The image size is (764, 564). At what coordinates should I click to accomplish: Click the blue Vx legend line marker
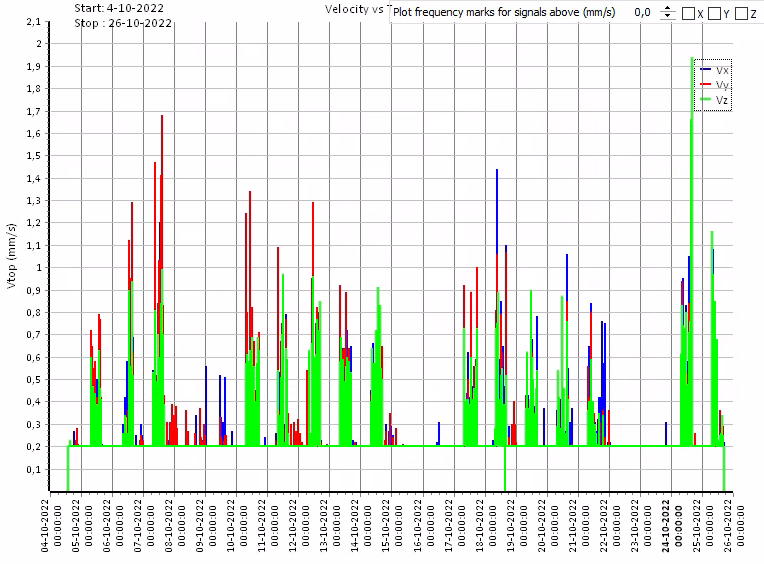click(706, 70)
